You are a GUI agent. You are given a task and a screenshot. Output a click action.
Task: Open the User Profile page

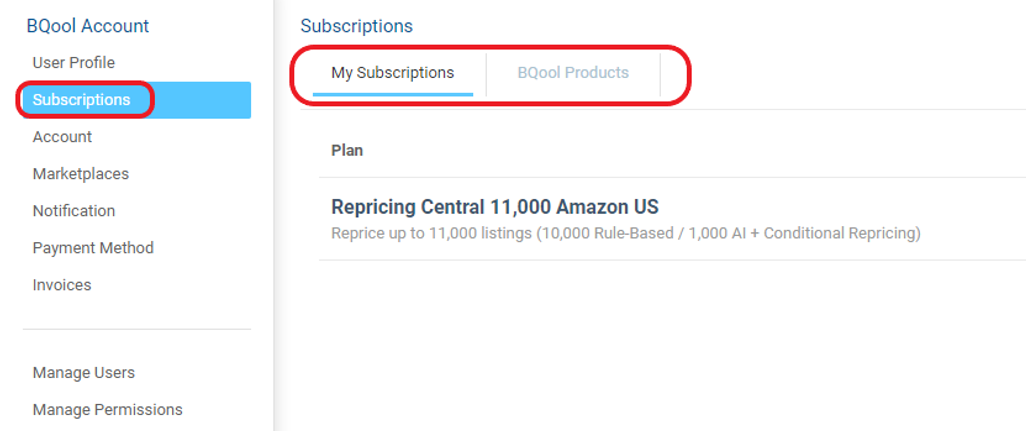[x=73, y=63]
